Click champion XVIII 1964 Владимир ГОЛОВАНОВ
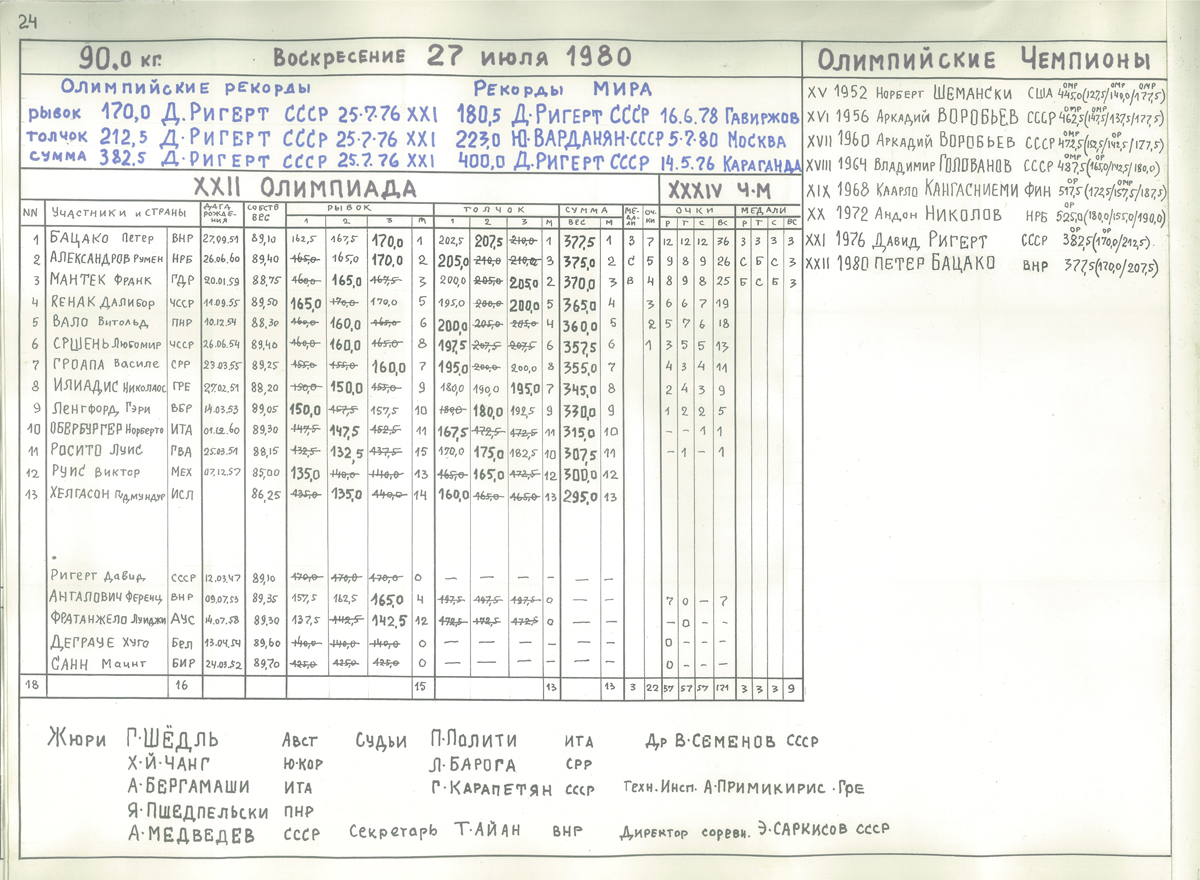The image size is (1200, 880). 985,167
